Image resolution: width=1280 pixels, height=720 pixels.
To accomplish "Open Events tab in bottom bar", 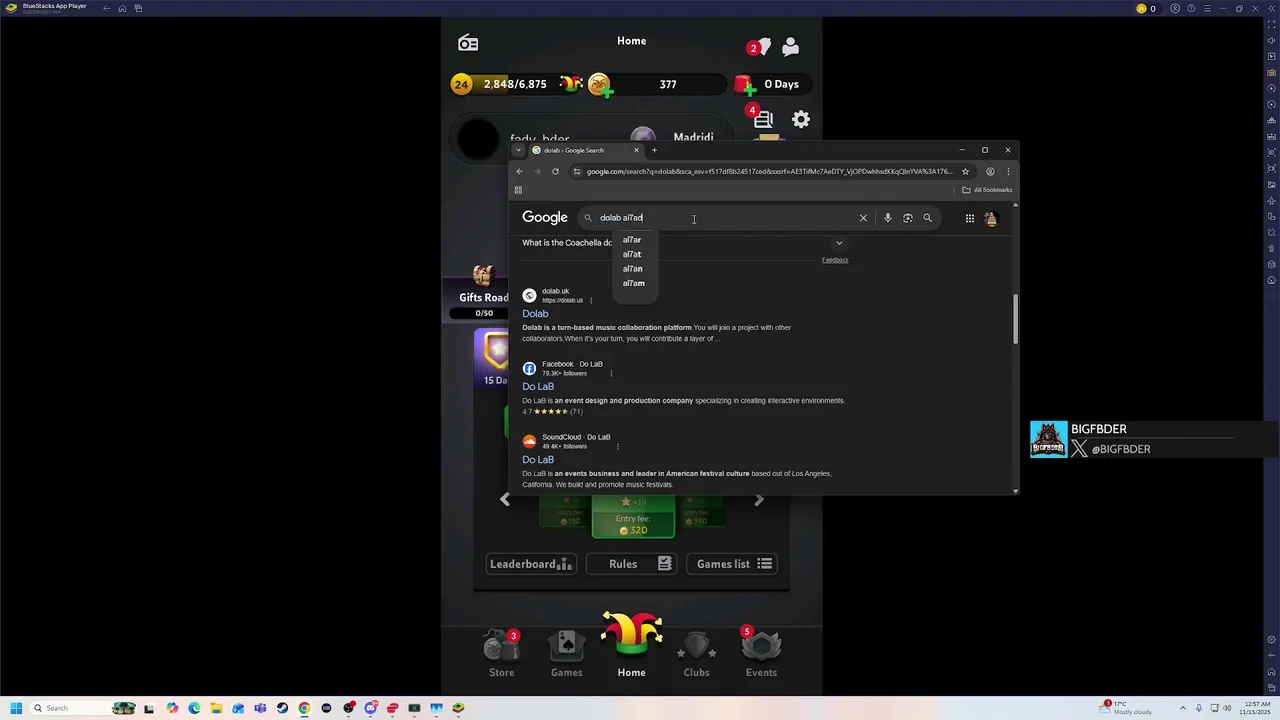I will [x=761, y=654].
